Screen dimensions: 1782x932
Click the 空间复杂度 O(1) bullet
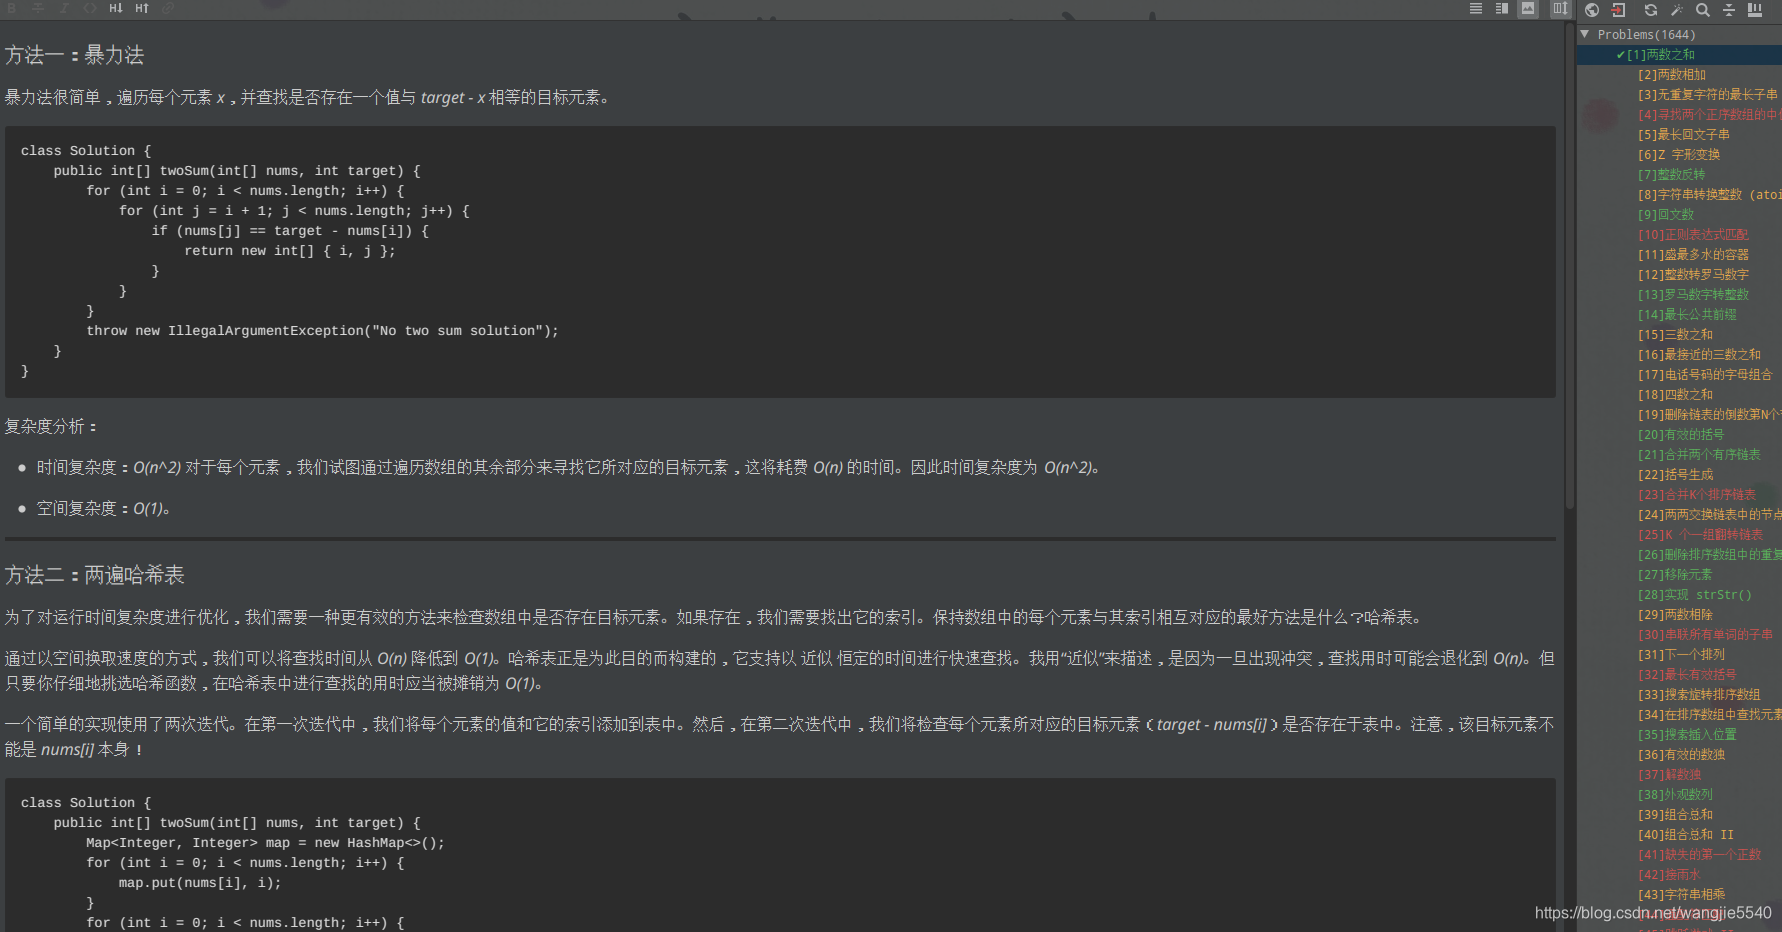(x=104, y=509)
